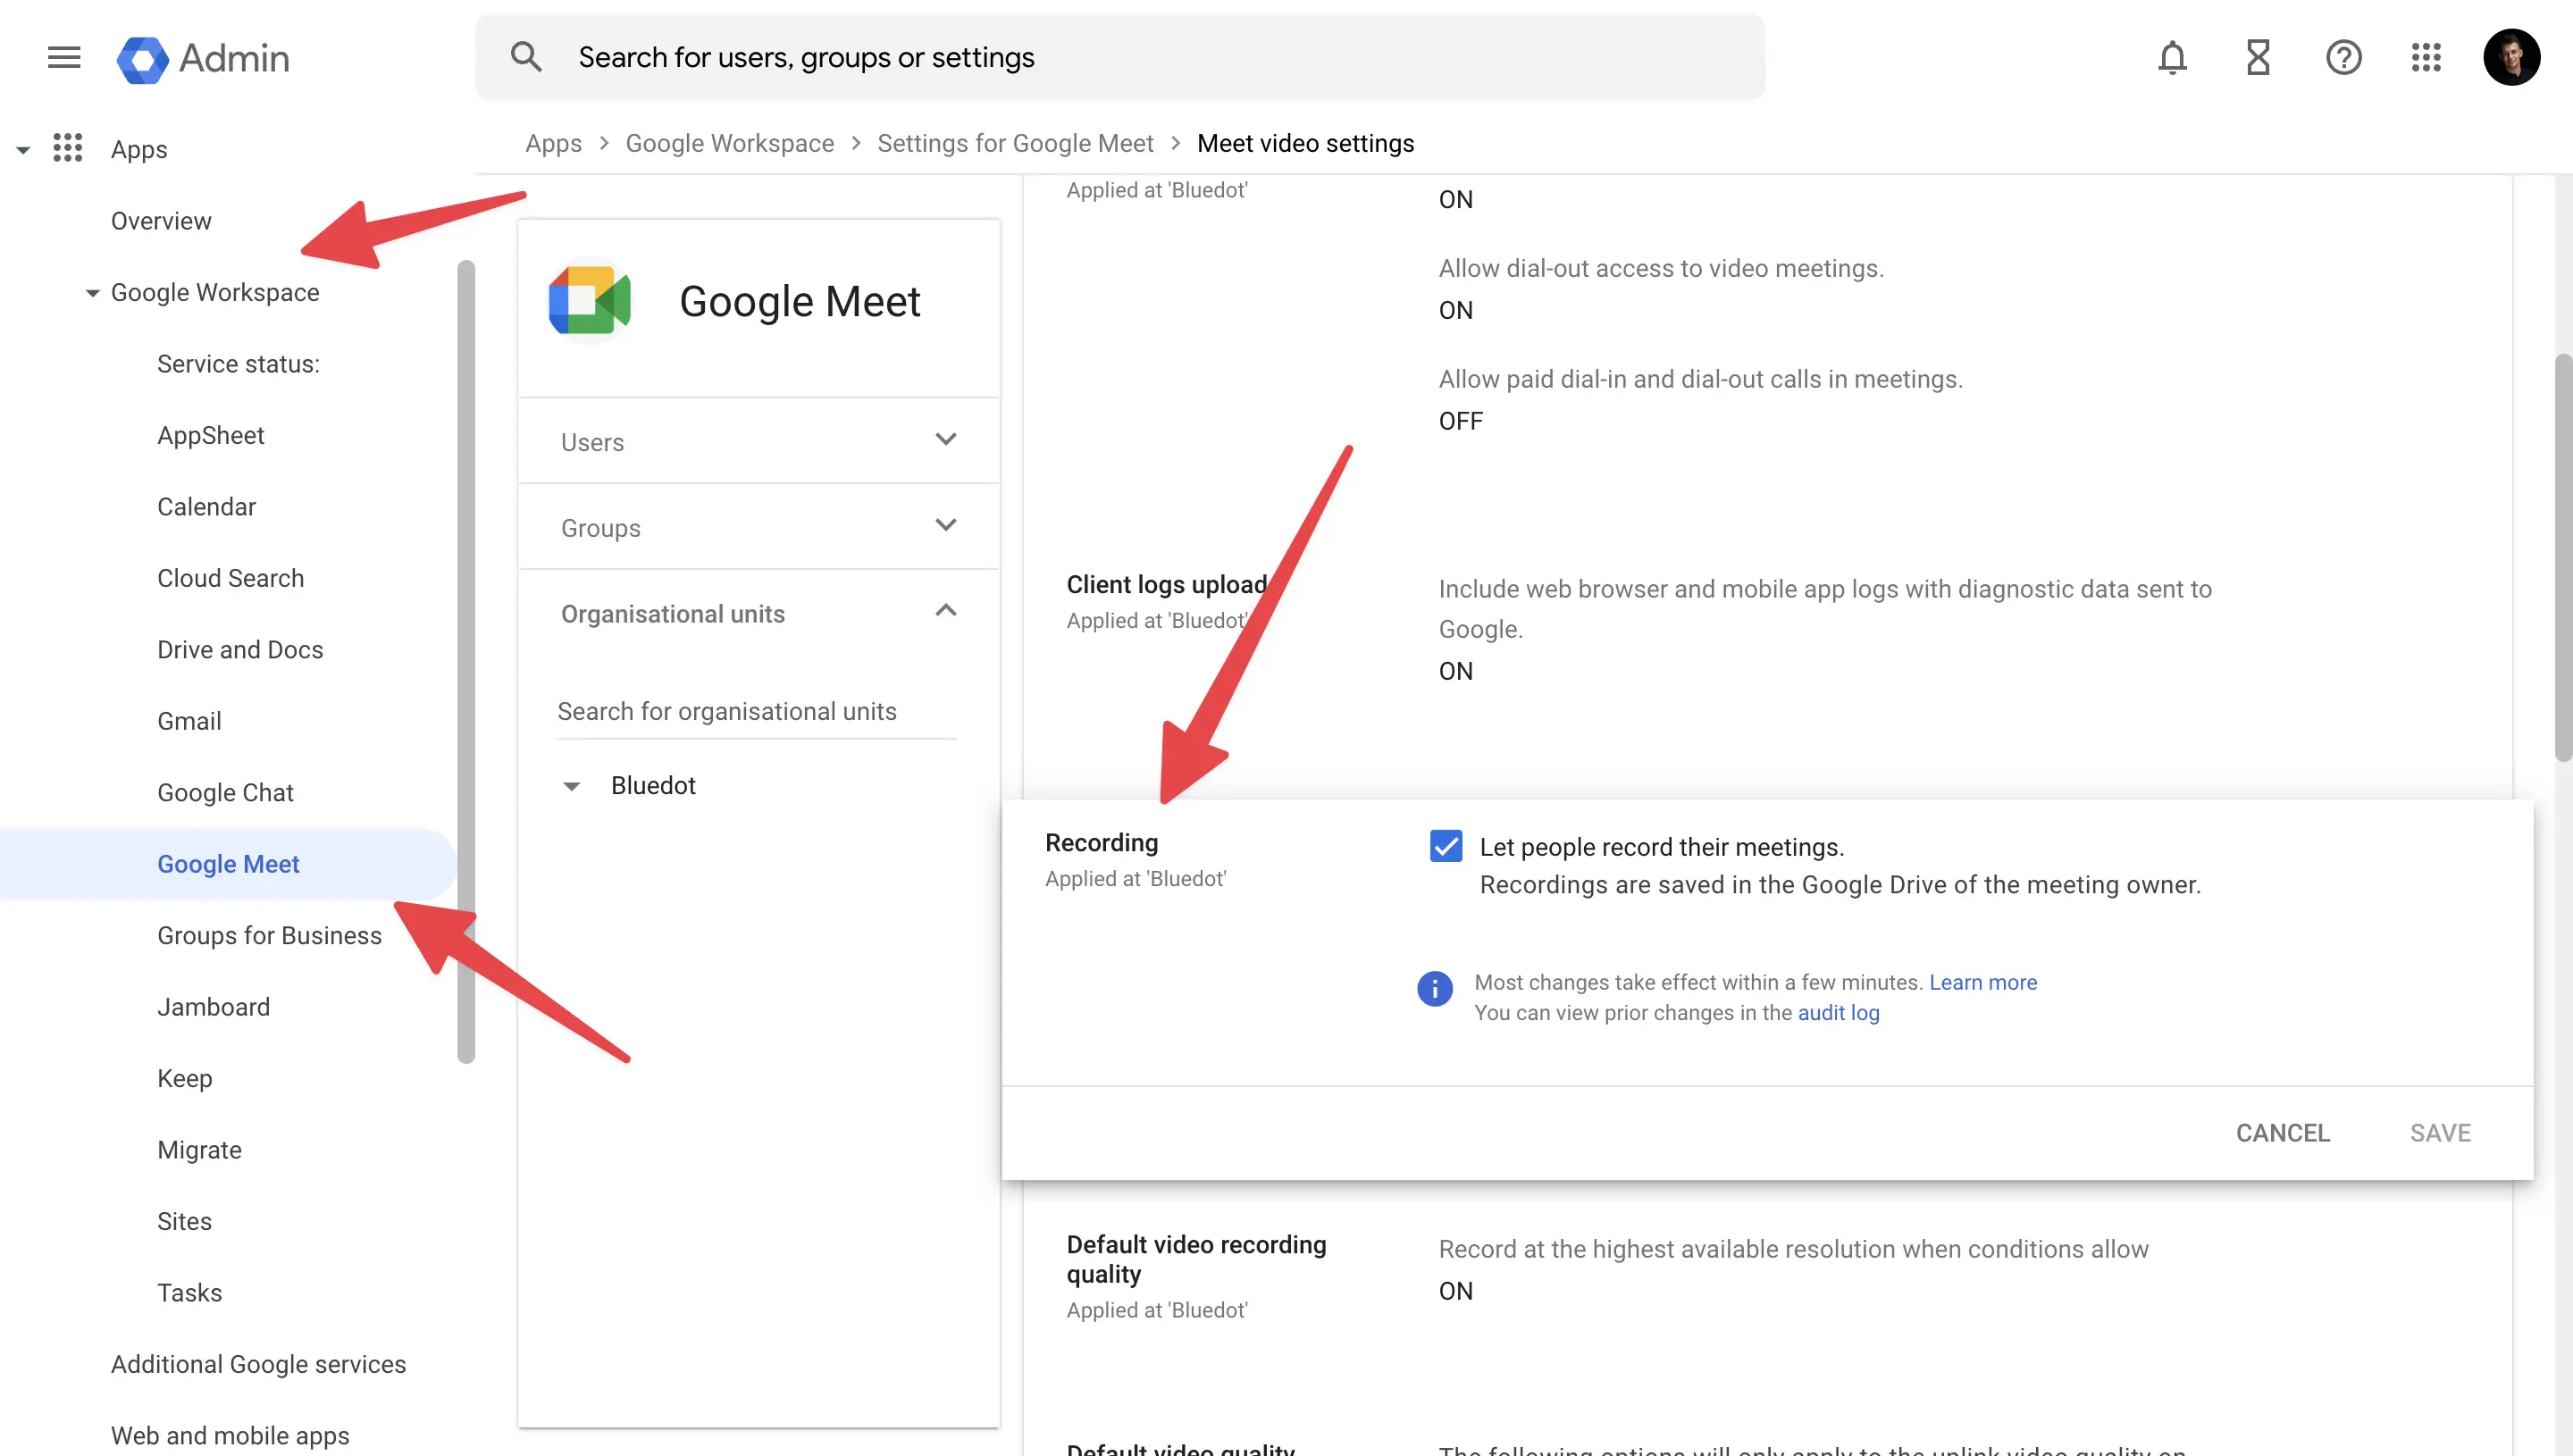
Task: Open Service status in sidebar
Action: coord(238,364)
